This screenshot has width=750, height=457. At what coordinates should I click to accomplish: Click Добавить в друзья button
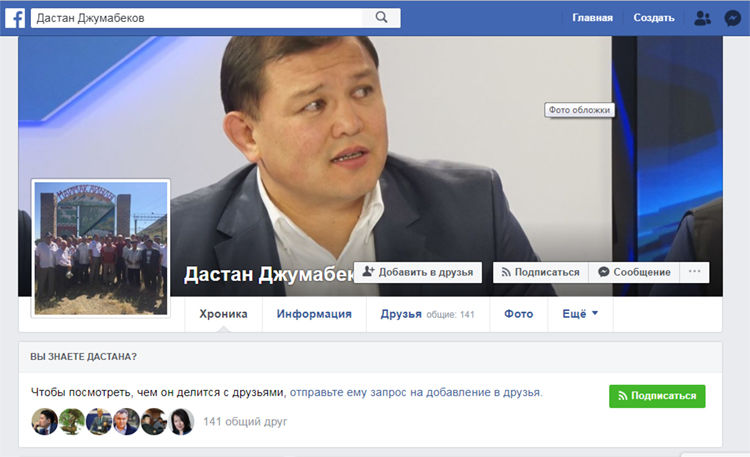[x=418, y=272]
